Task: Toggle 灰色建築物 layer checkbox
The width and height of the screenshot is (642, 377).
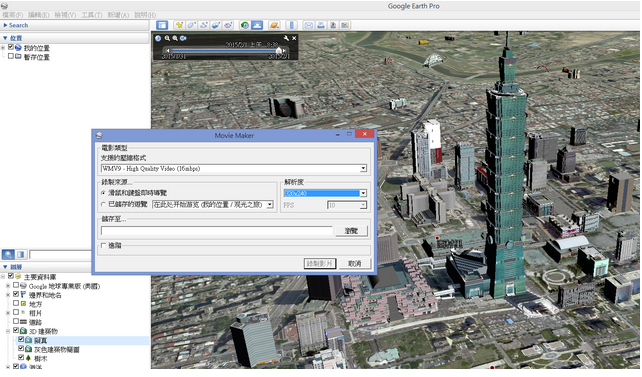Action: coord(21,348)
